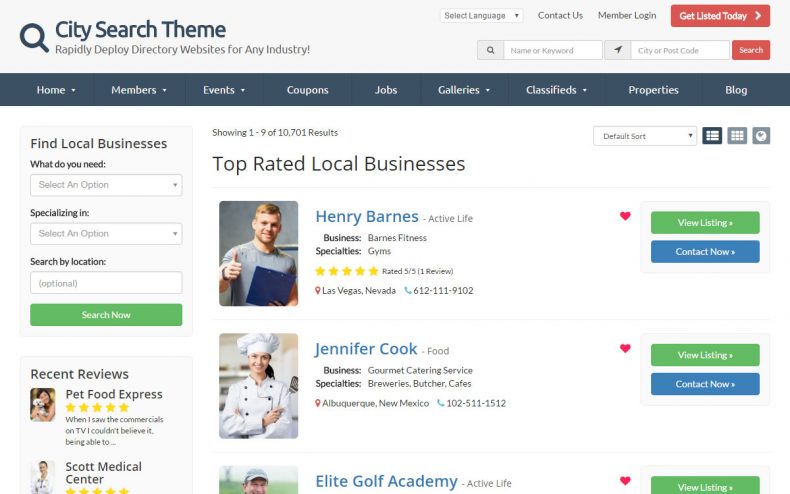Open Scott Medical Center review title
Image resolution: width=790 pixels, height=494 pixels.
[103, 473]
